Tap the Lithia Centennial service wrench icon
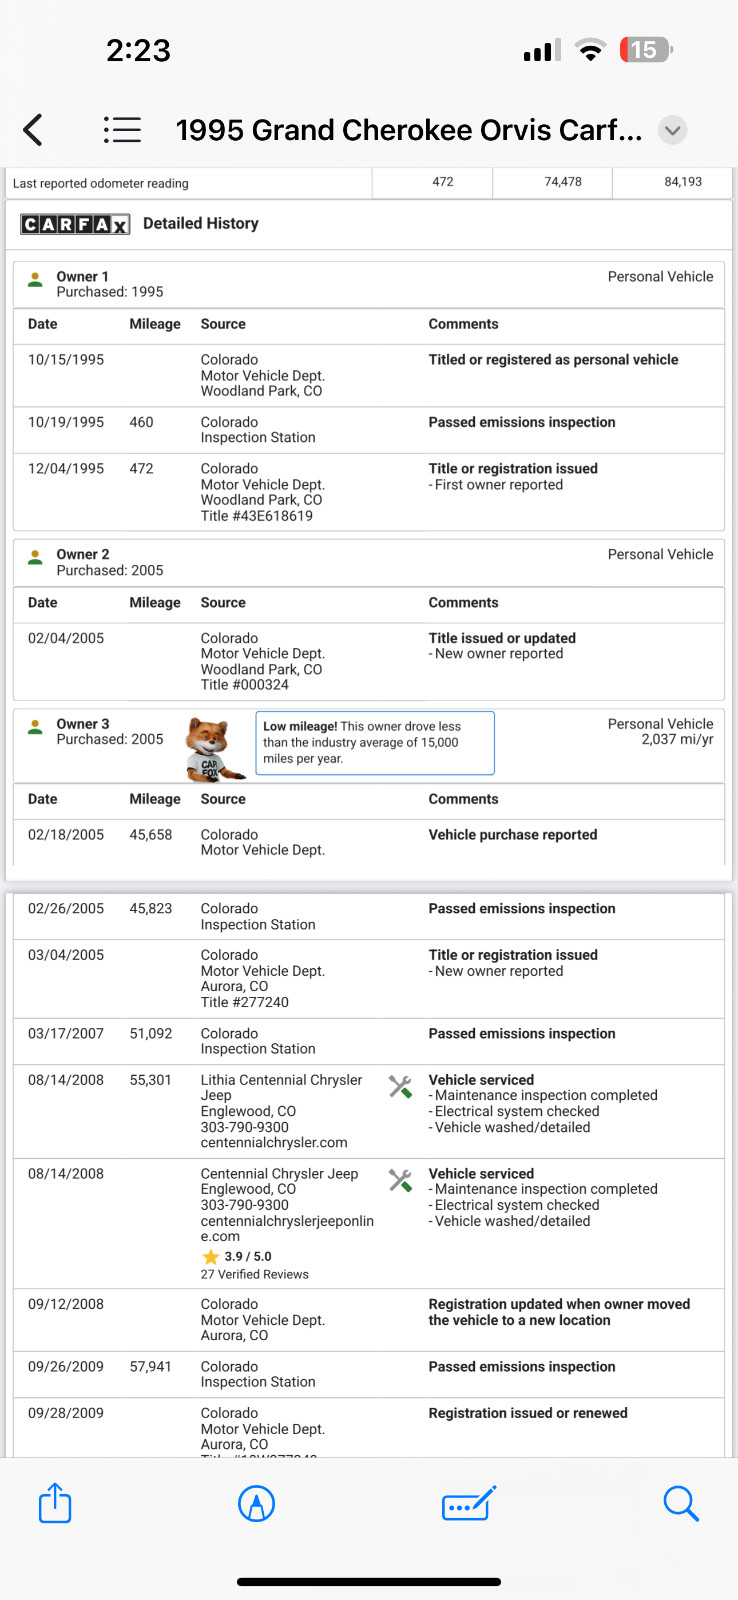This screenshot has height=1600, width=738. point(400,1087)
